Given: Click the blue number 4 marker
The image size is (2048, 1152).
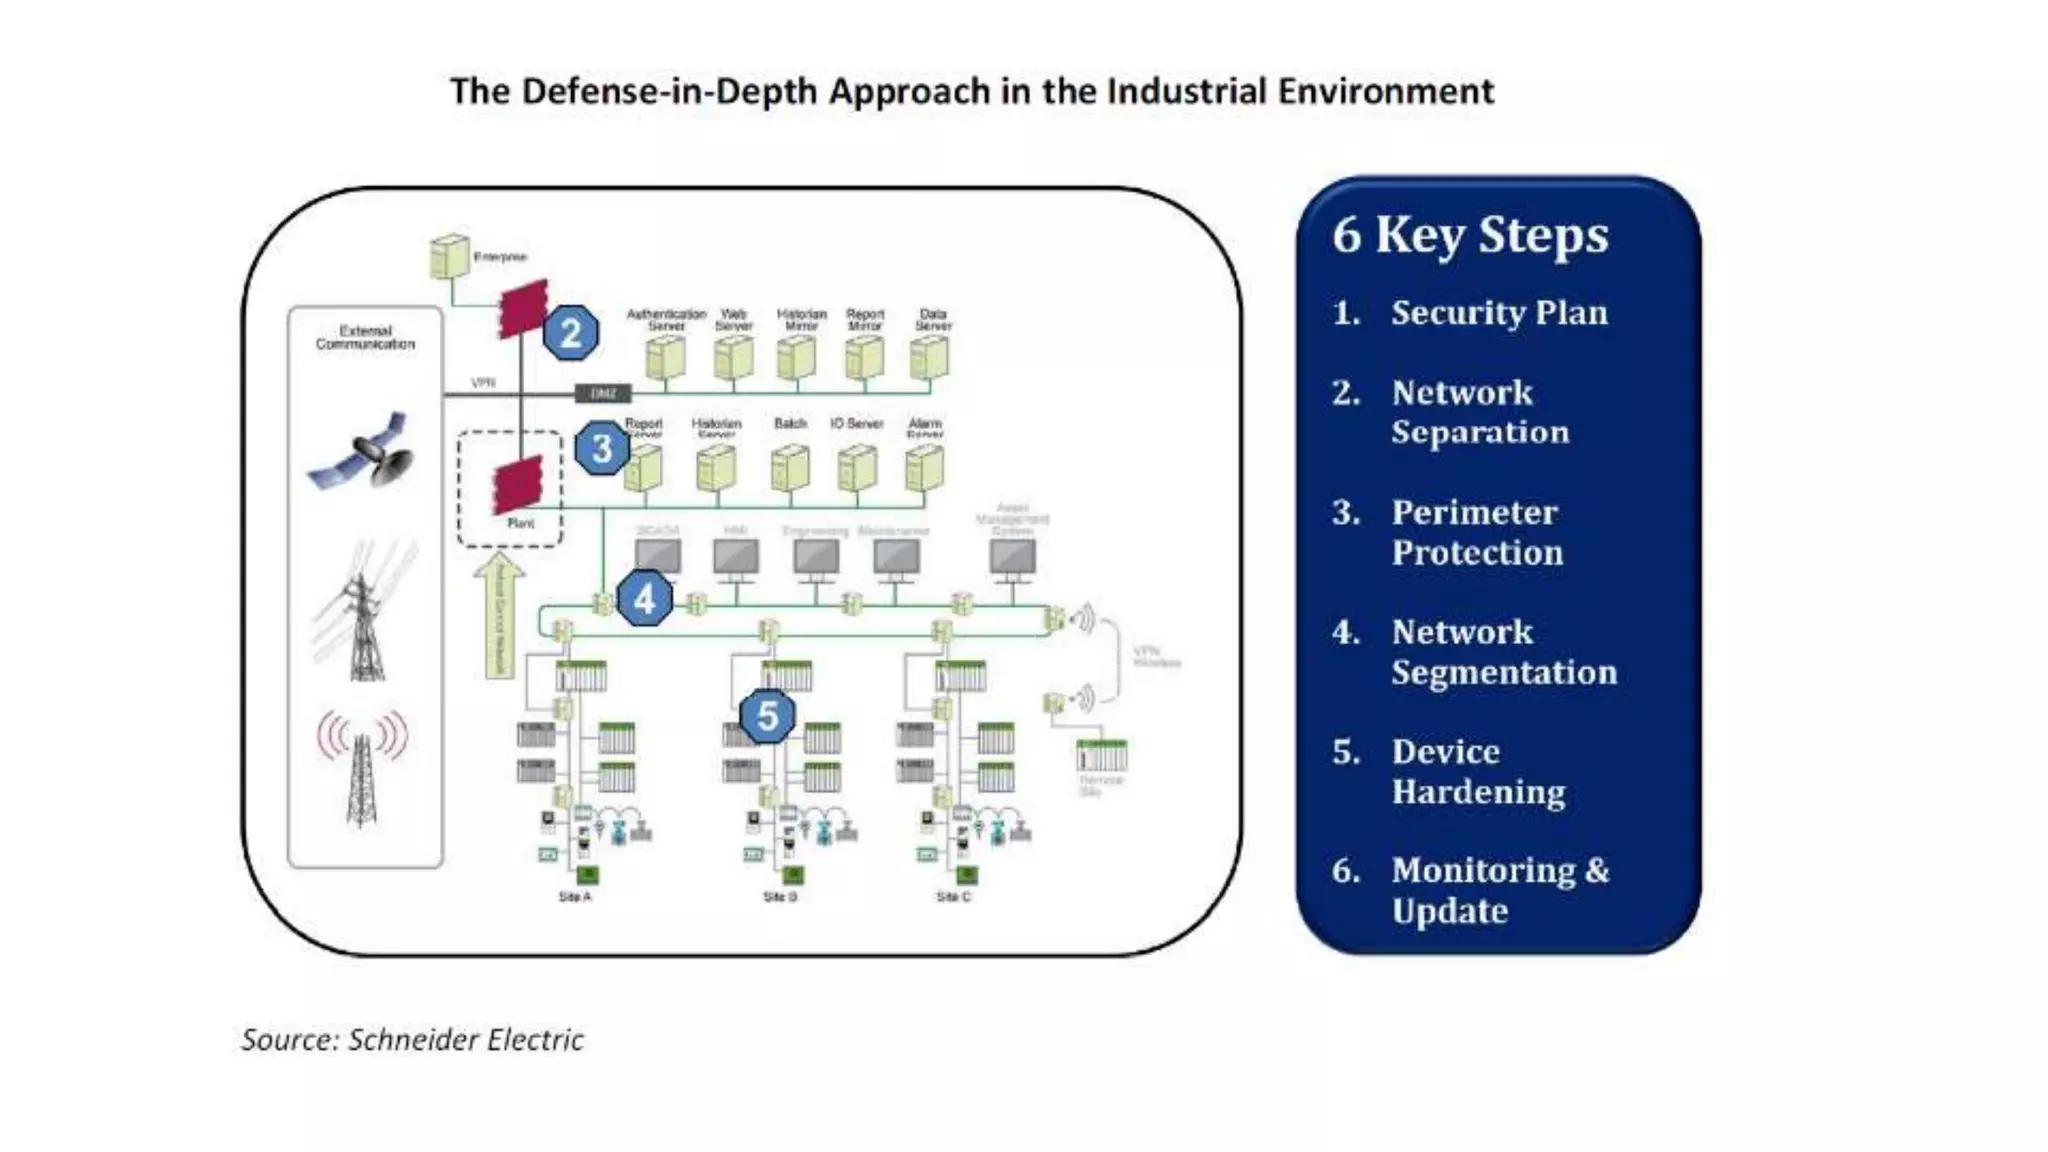Looking at the screenshot, I should tap(644, 600).
